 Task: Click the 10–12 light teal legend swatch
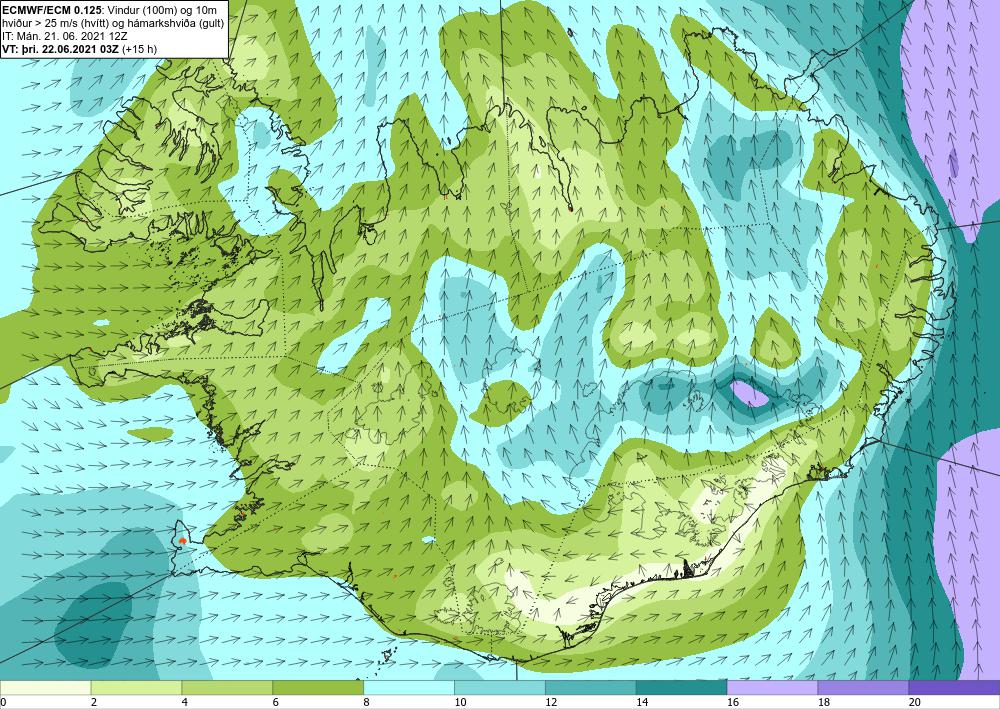(x=500, y=688)
